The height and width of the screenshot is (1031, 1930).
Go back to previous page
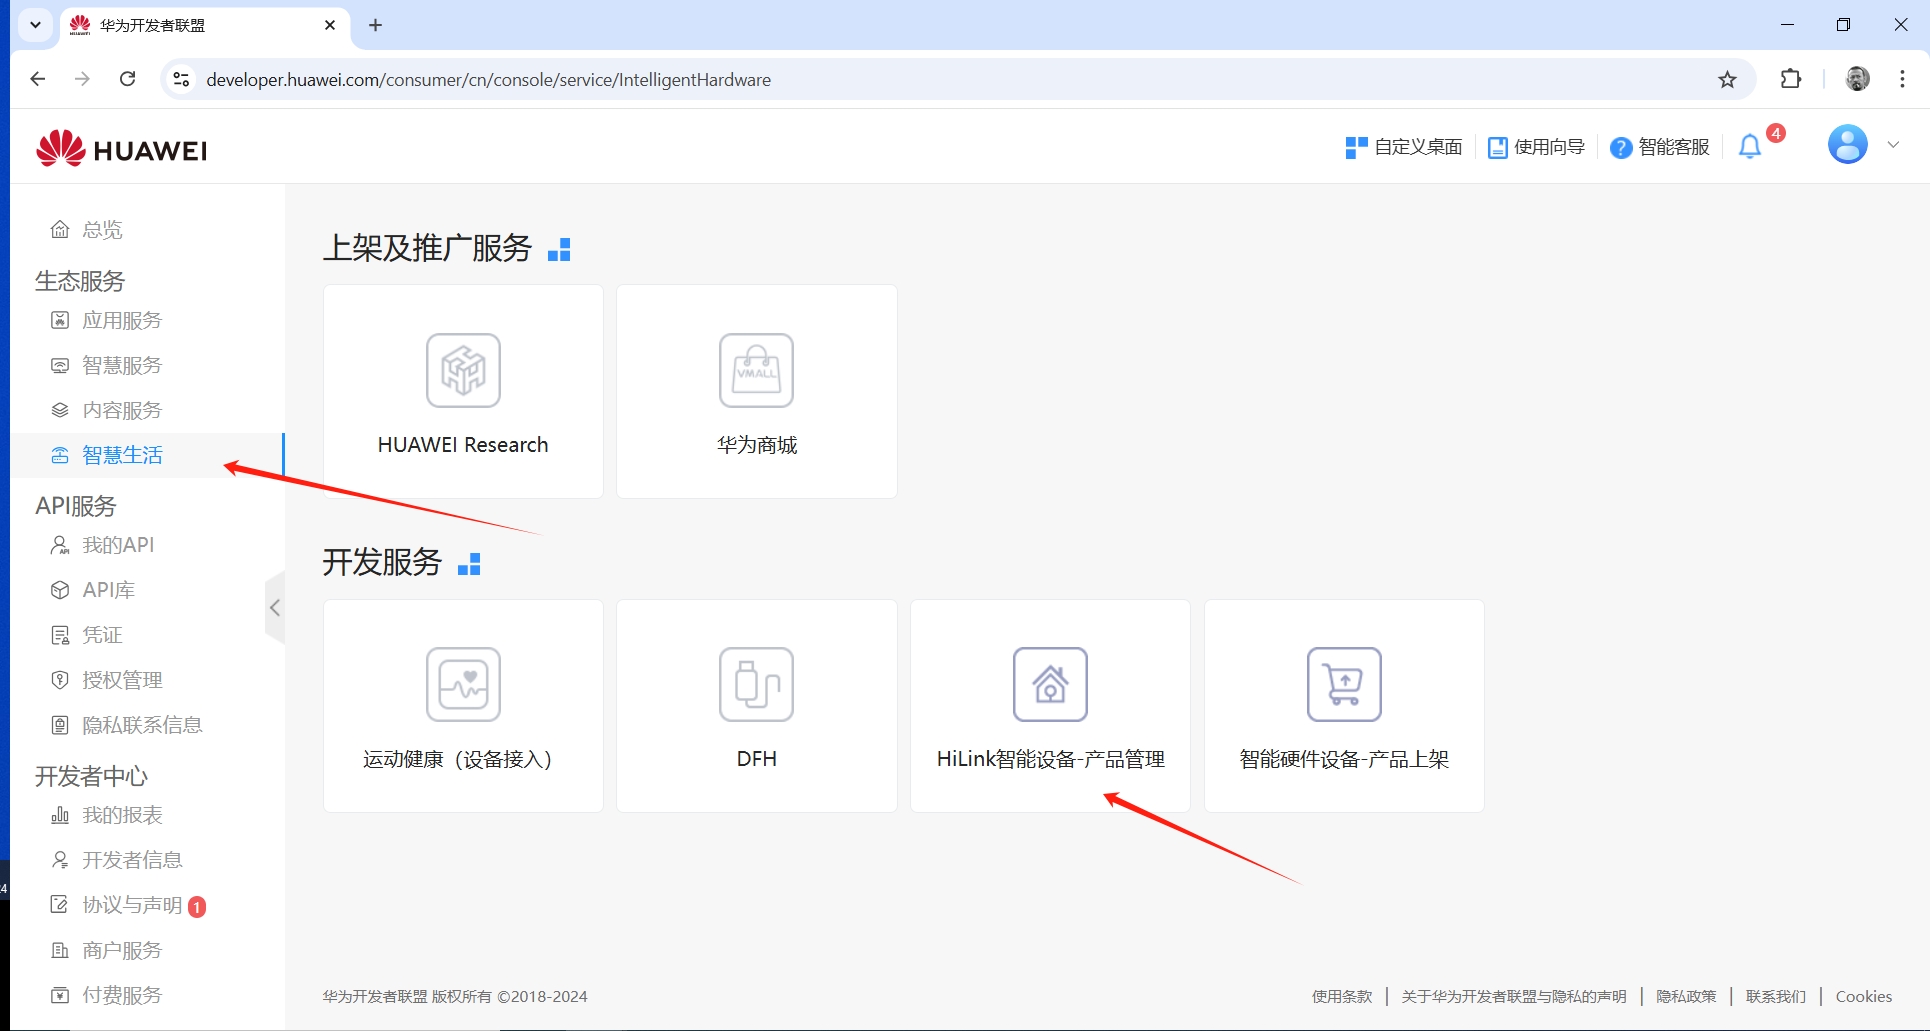pos(38,79)
